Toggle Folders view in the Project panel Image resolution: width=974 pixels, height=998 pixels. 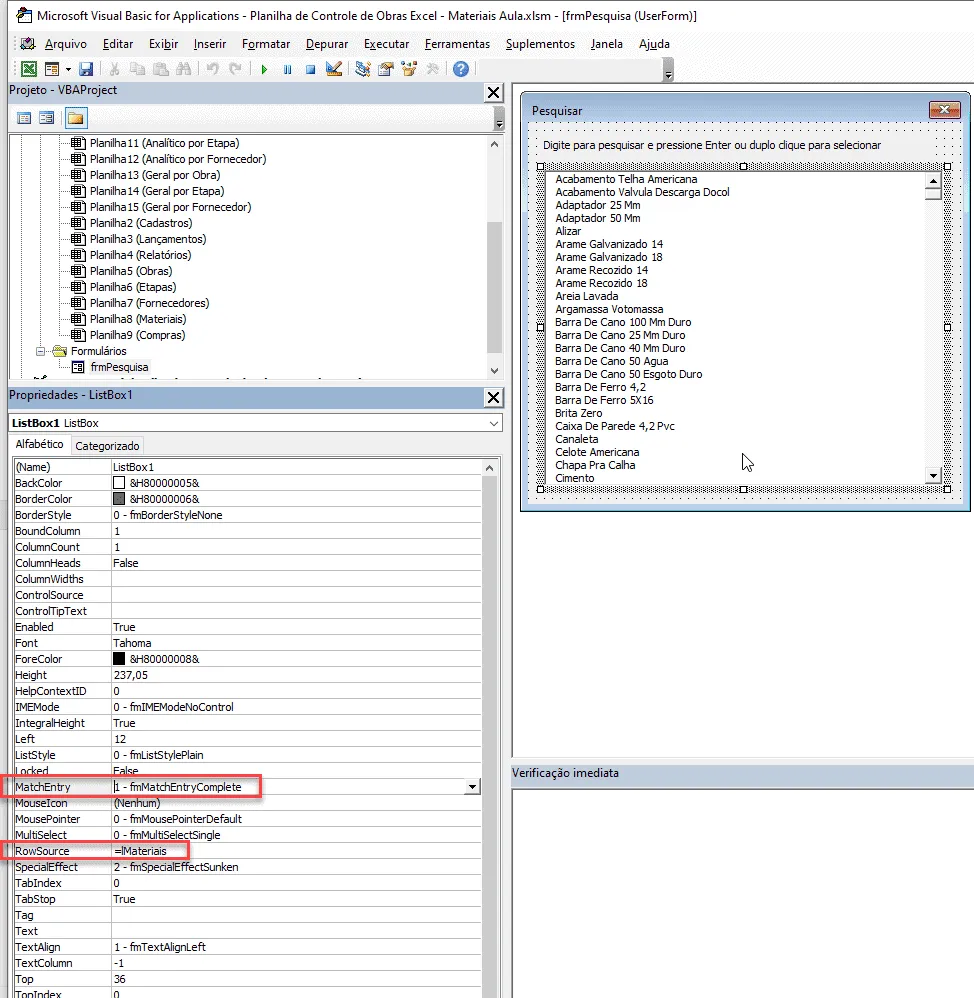click(75, 118)
